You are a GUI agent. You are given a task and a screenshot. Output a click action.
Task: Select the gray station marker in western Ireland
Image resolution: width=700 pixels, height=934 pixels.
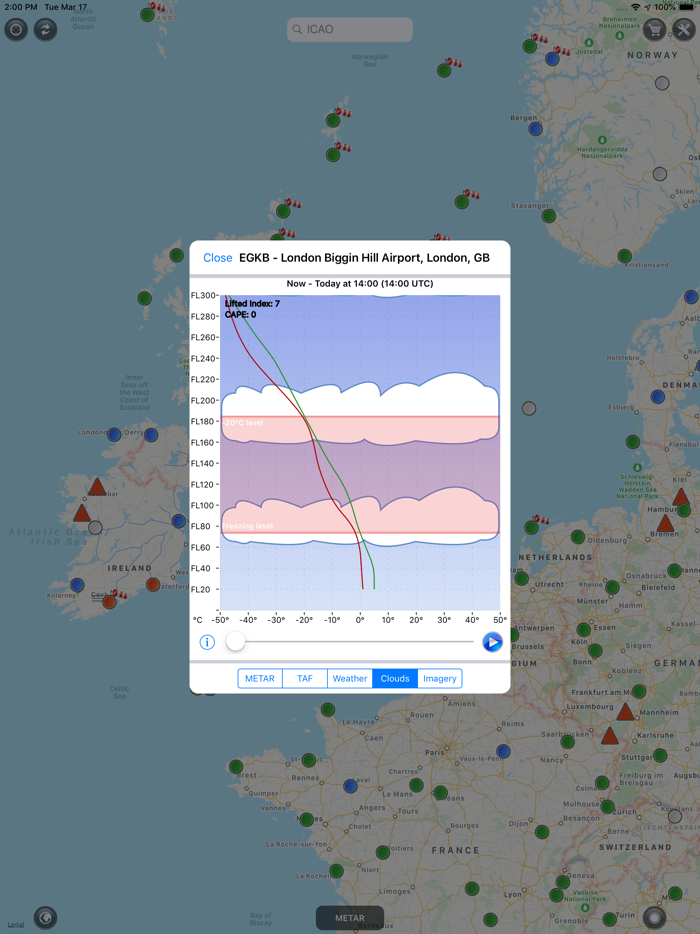pyautogui.click(x=95, y=527)
